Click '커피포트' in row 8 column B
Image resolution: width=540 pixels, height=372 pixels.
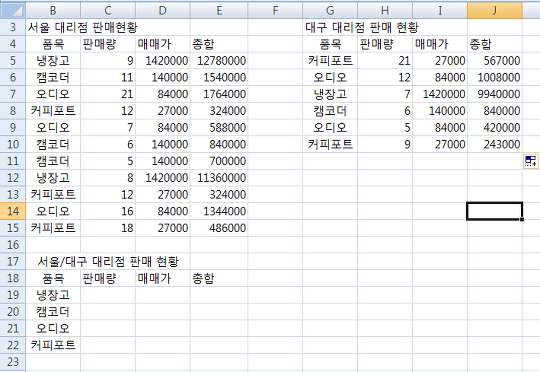tap(53, 111)
